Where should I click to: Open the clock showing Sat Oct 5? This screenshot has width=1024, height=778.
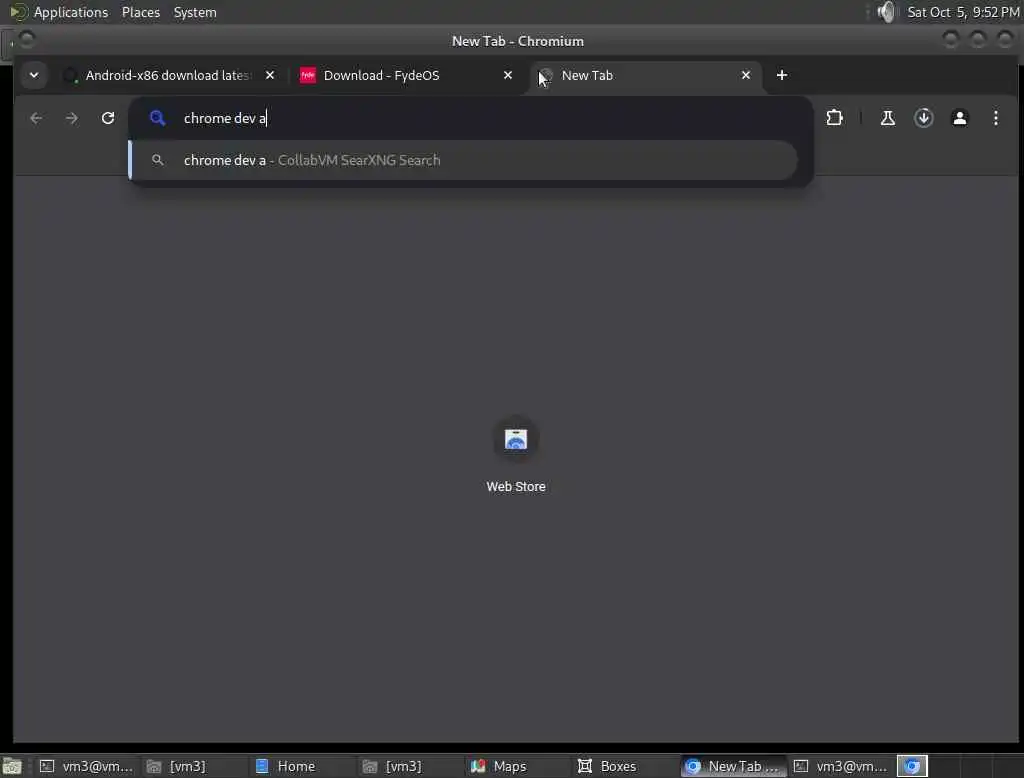point(963,12)
